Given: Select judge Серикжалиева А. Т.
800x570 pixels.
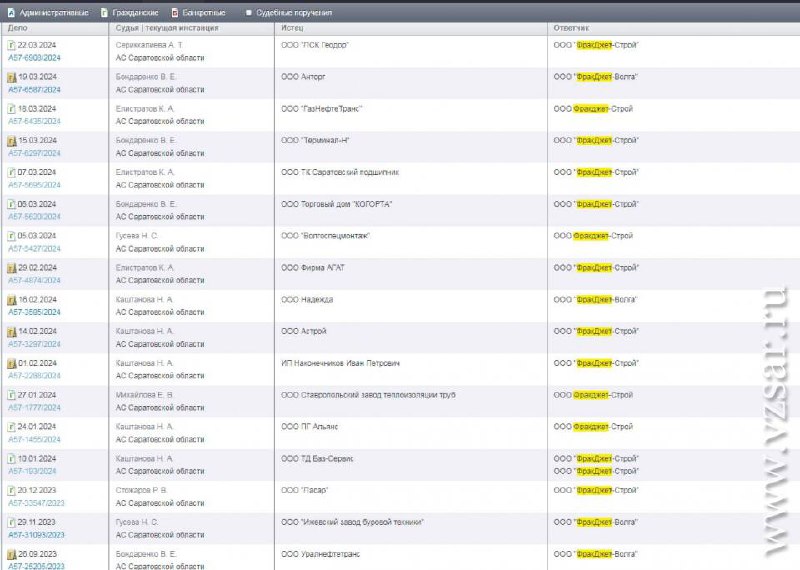Looking at the screenshot, I should [x=149, y=45].
